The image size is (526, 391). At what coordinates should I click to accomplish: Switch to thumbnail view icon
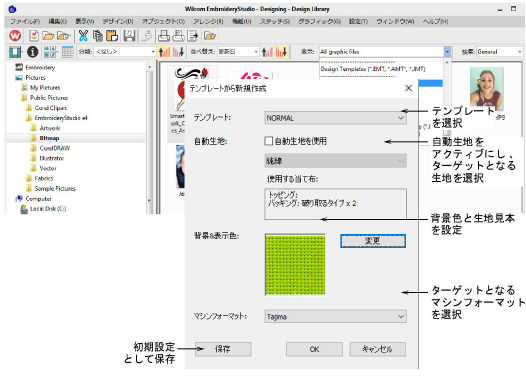coord(50,52)
